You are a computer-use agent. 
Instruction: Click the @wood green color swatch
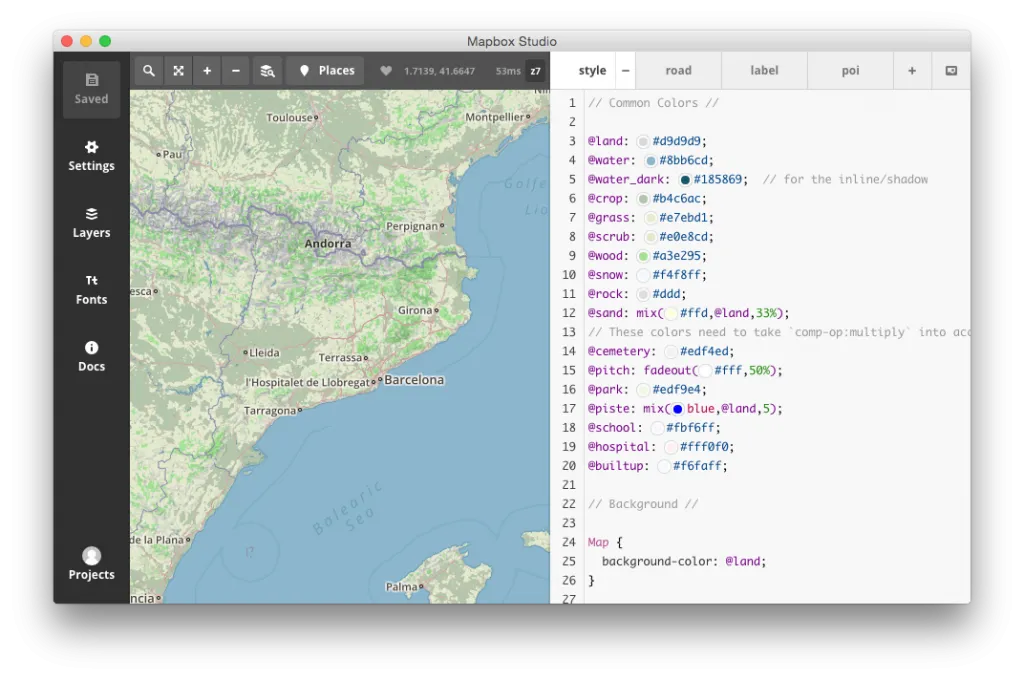click(643, 256)
